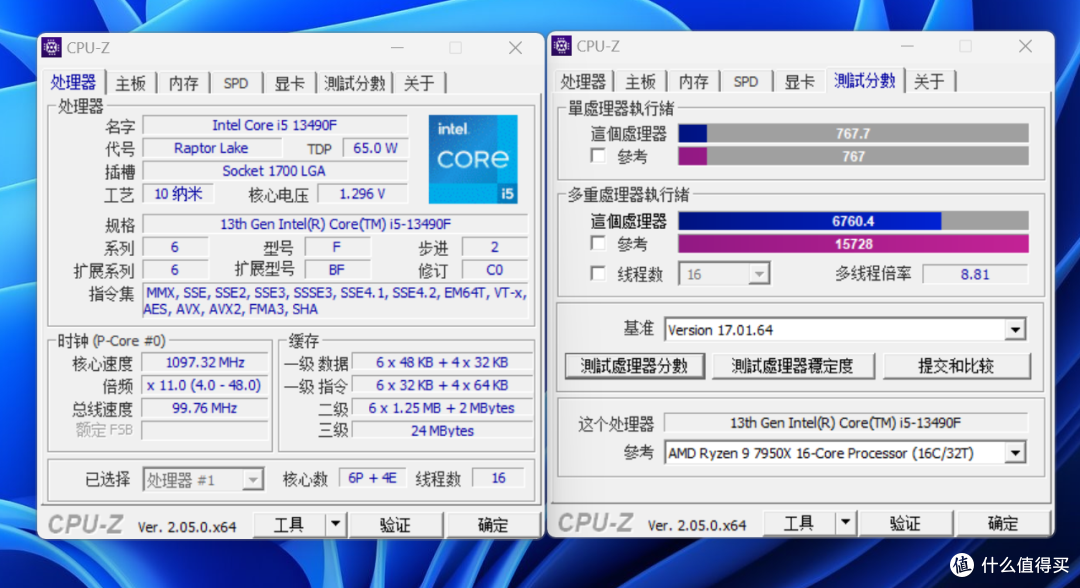Open 显卡 tab in the benchmark window
Viewport: 1080px width, 588px height.
pyautogui.click(x=799, y=82)
